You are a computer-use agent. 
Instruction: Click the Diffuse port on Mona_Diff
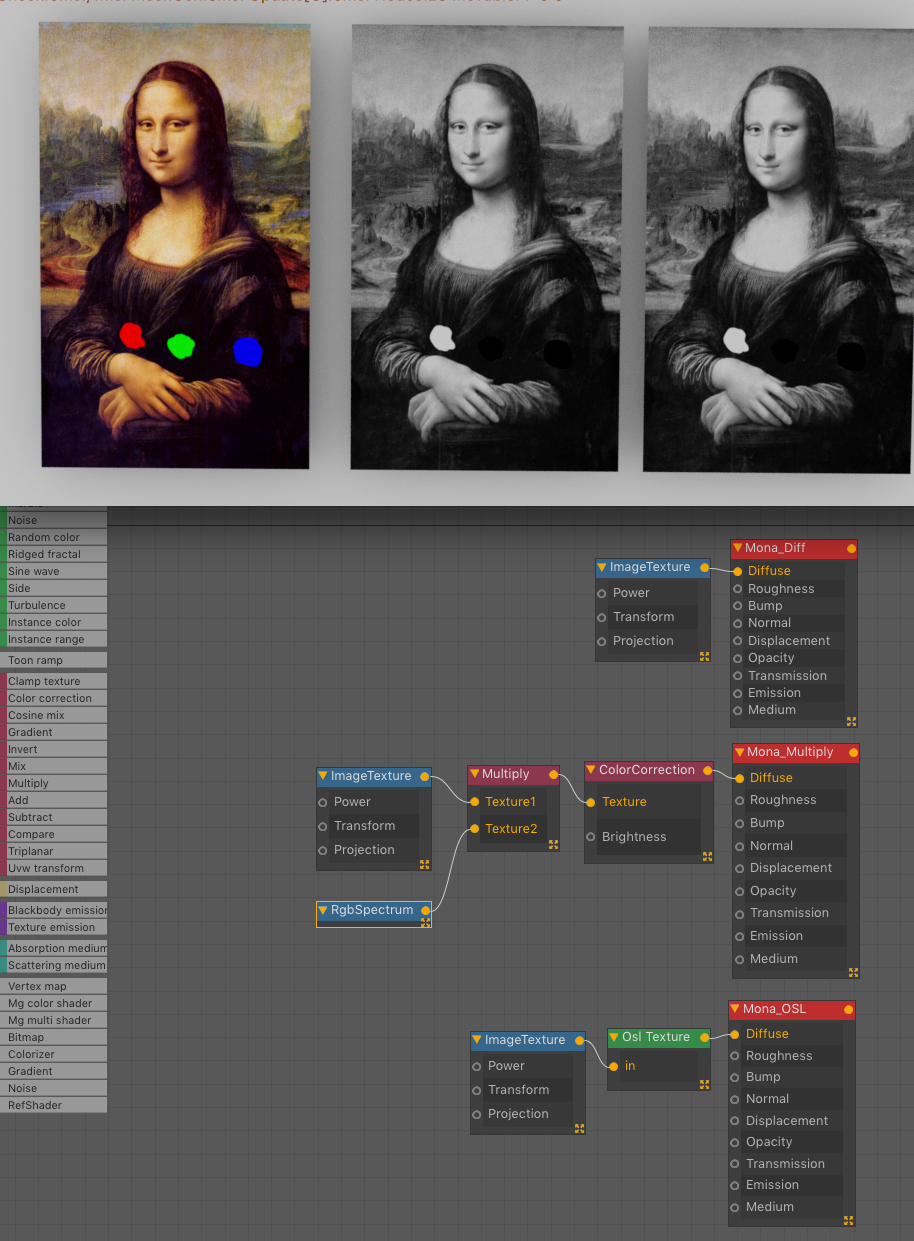click(738, 570)
